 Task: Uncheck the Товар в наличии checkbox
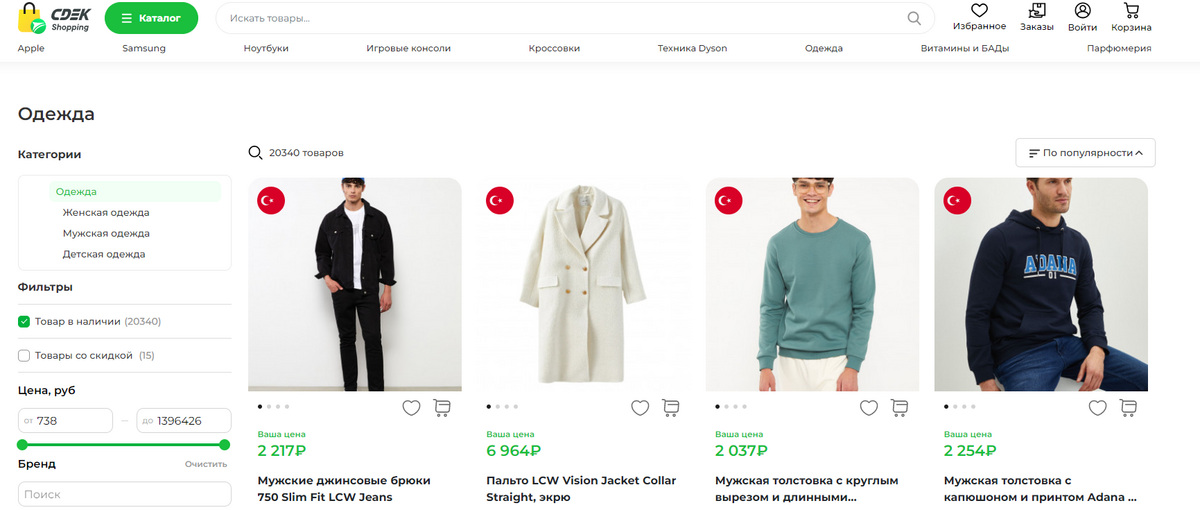25,322
